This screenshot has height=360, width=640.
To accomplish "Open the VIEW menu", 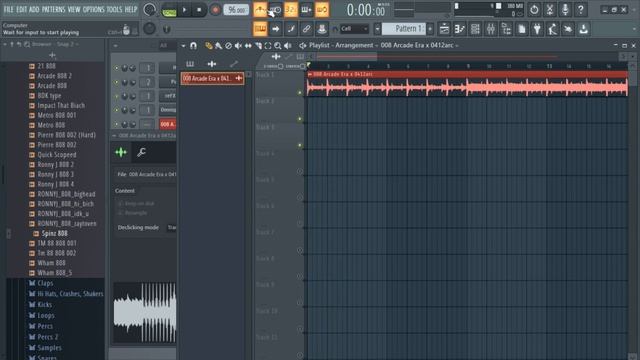I will coord(74,9).
